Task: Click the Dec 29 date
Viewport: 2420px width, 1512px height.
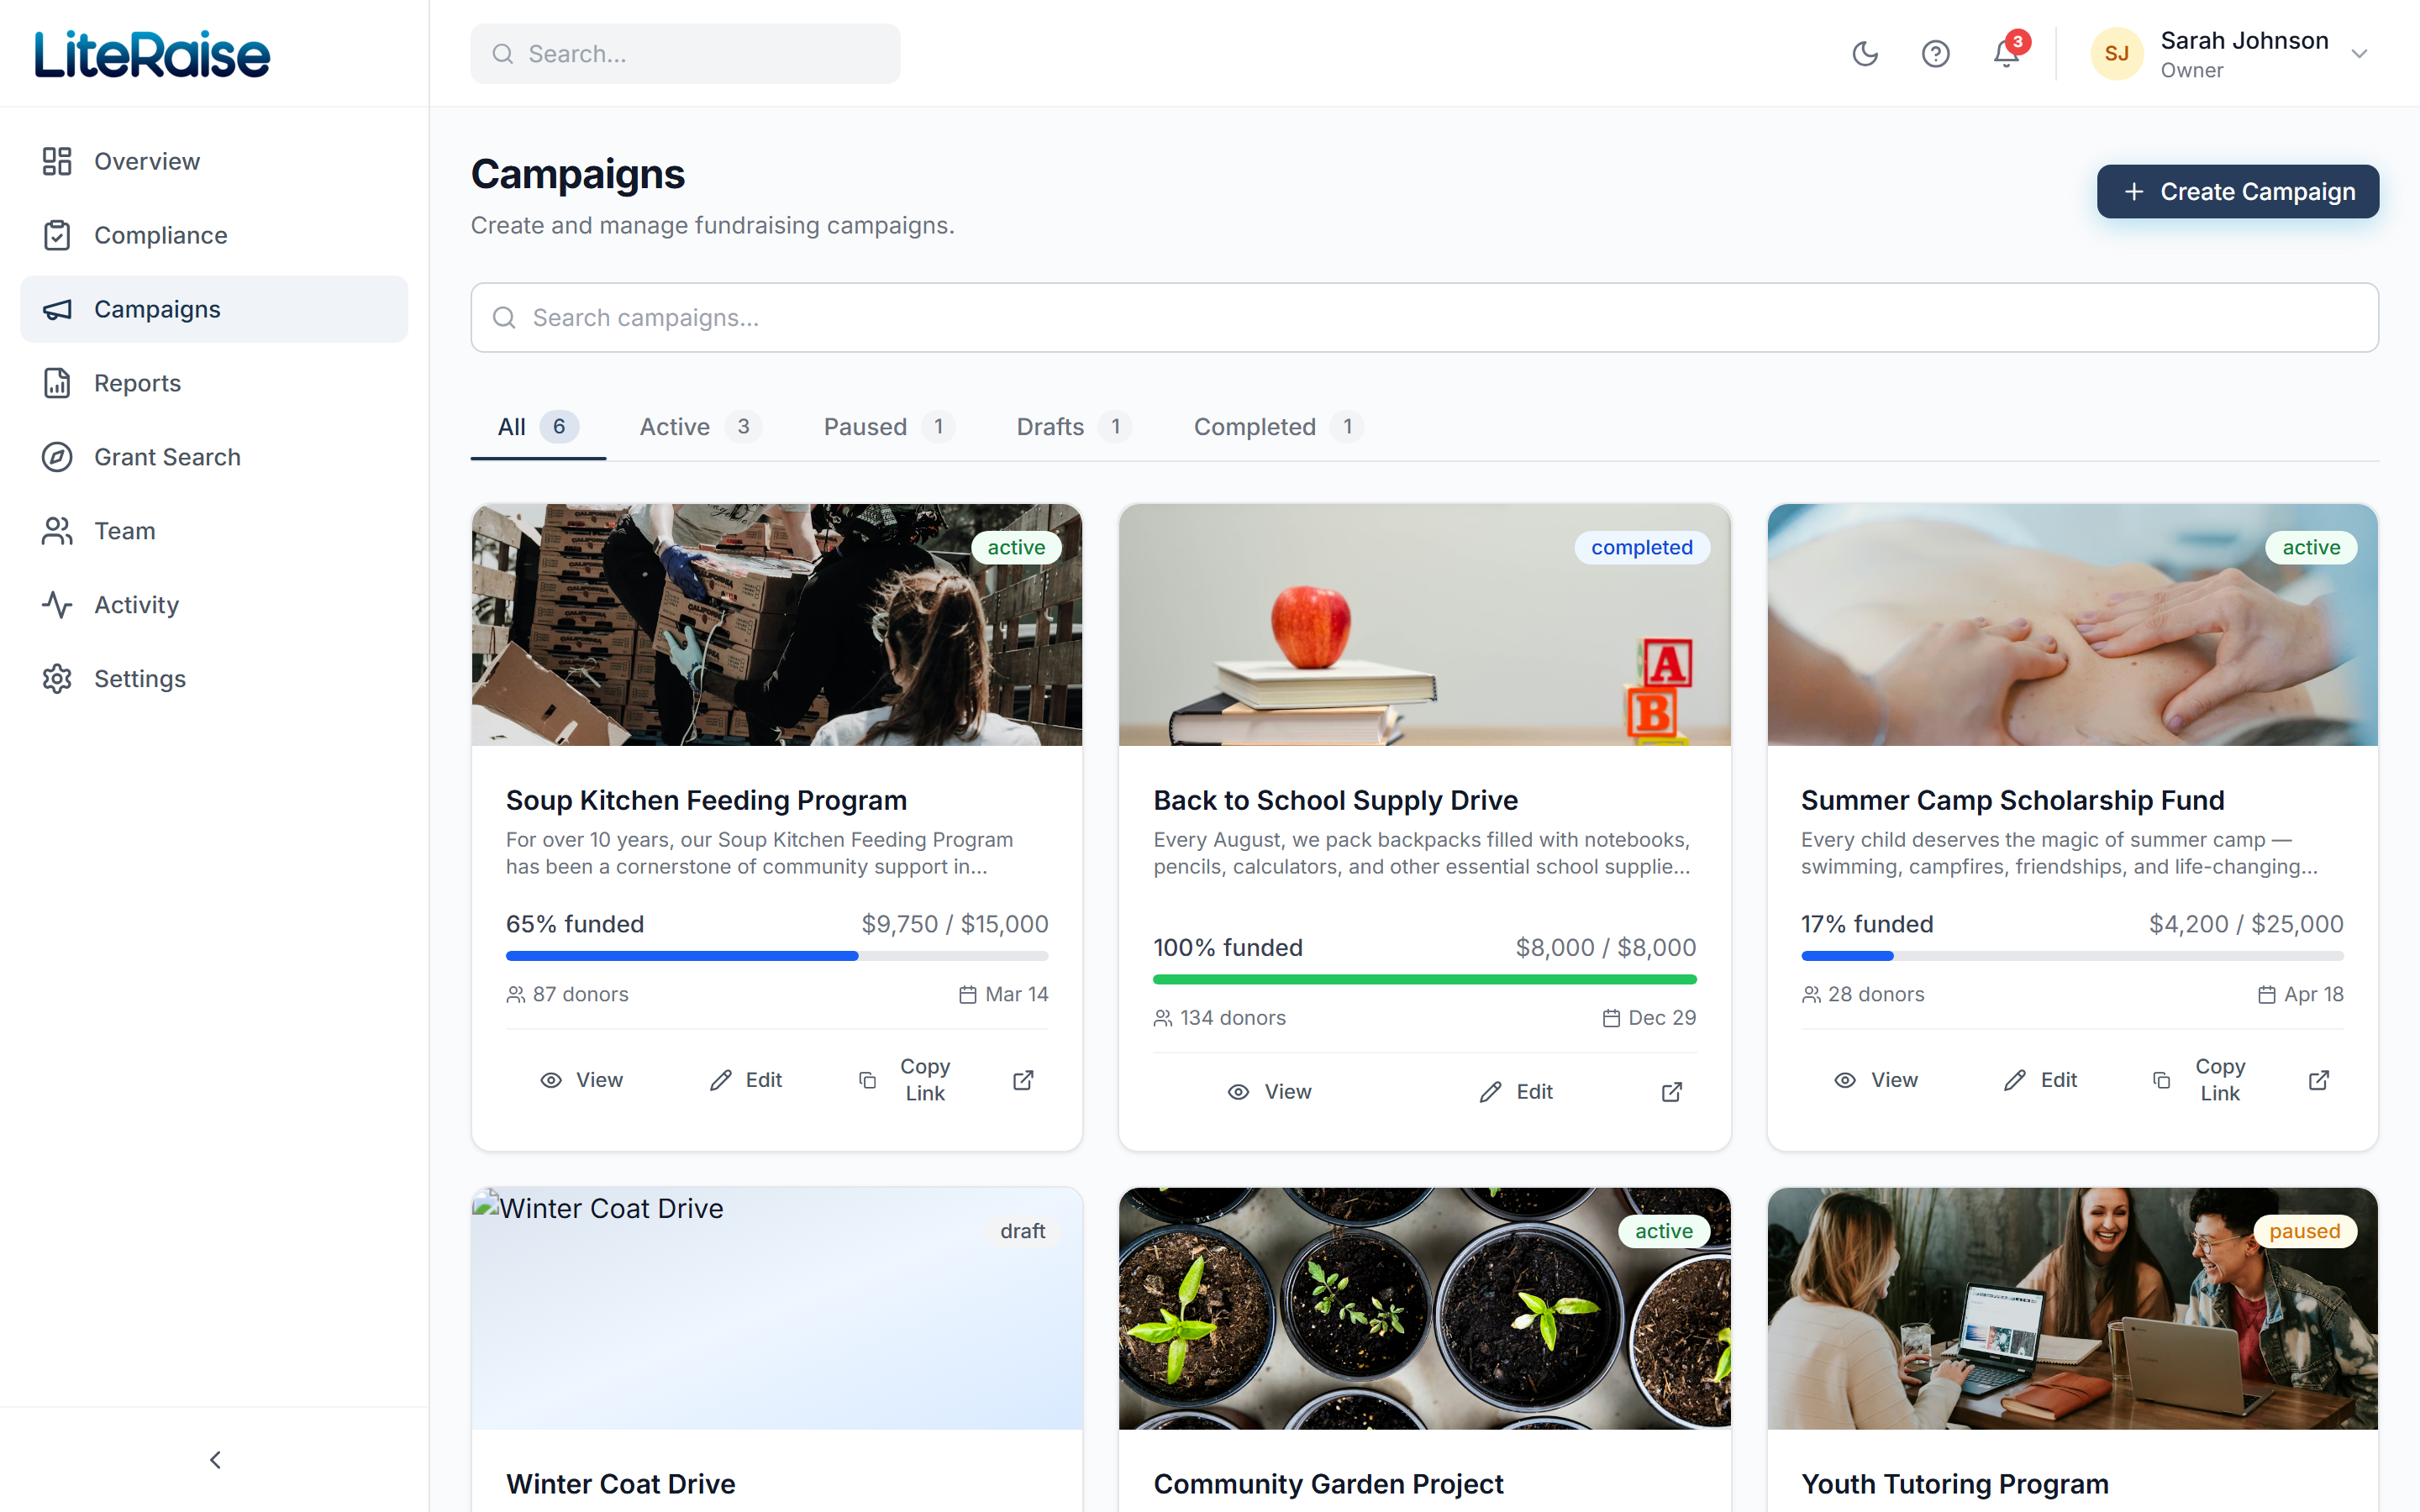Action: coord(1649,1018)
